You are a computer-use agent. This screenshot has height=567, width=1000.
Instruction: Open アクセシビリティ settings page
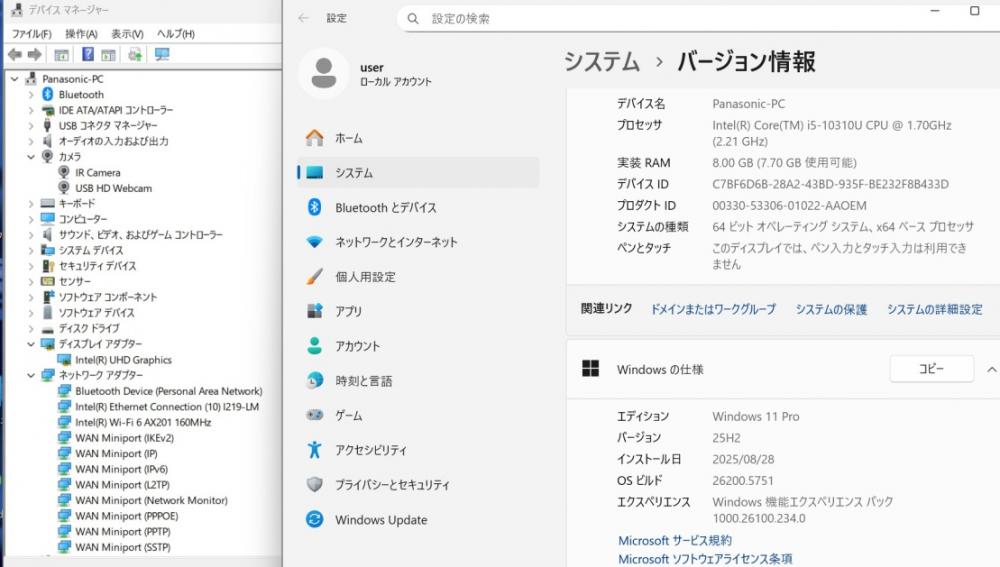[418, 450]
